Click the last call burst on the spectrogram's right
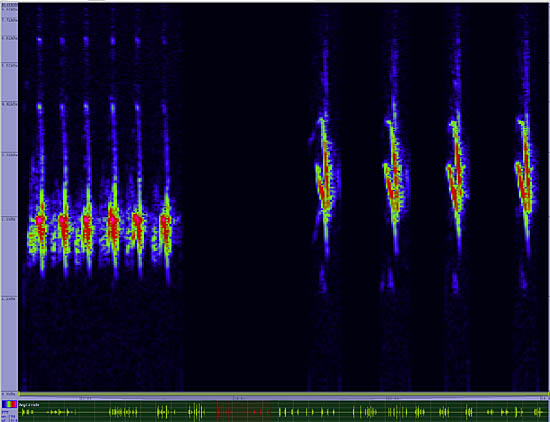 (525, 182)
